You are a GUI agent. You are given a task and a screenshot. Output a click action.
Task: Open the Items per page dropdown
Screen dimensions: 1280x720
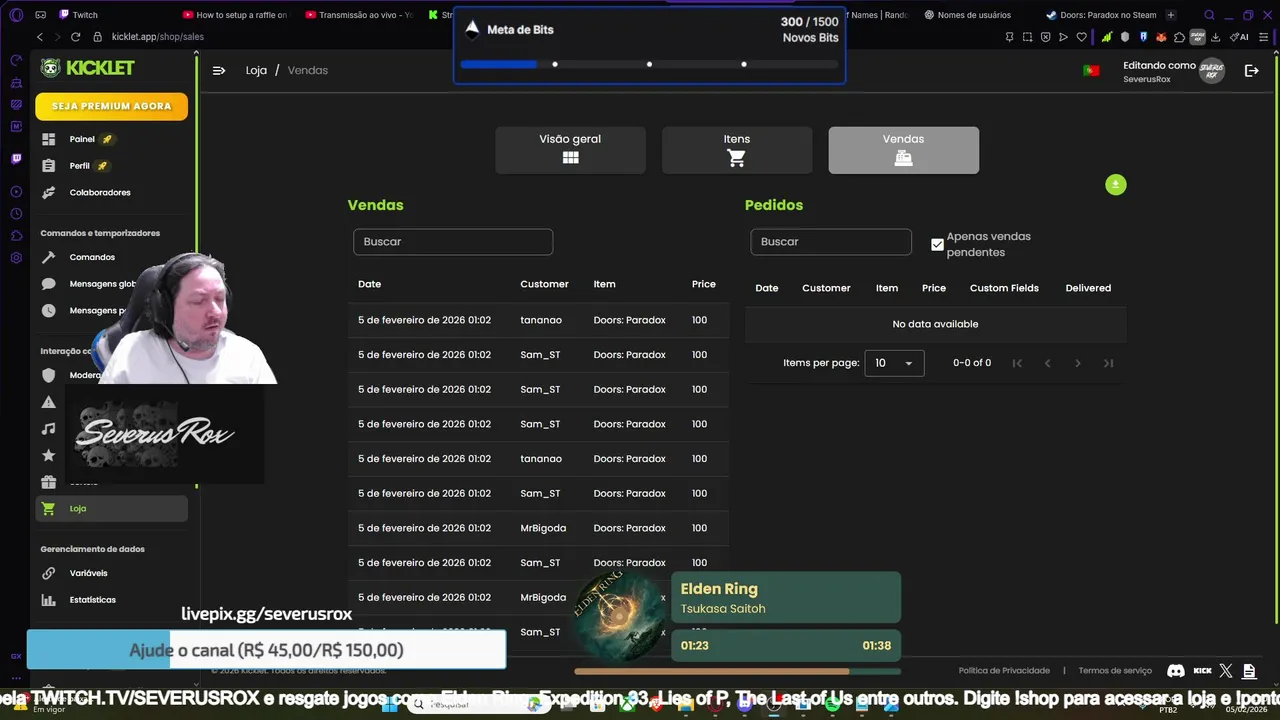point(894,363)
